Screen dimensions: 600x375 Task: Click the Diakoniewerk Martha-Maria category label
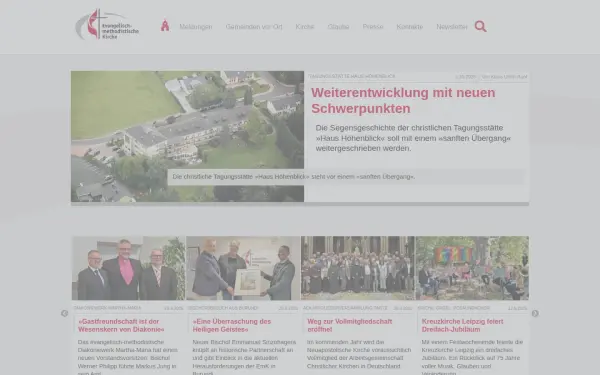[107, 308]
